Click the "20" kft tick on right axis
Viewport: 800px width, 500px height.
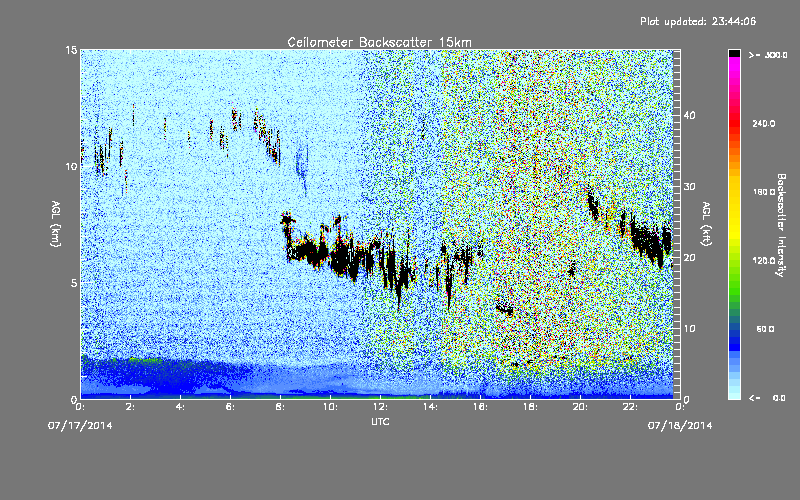click(x=689, y=258)
